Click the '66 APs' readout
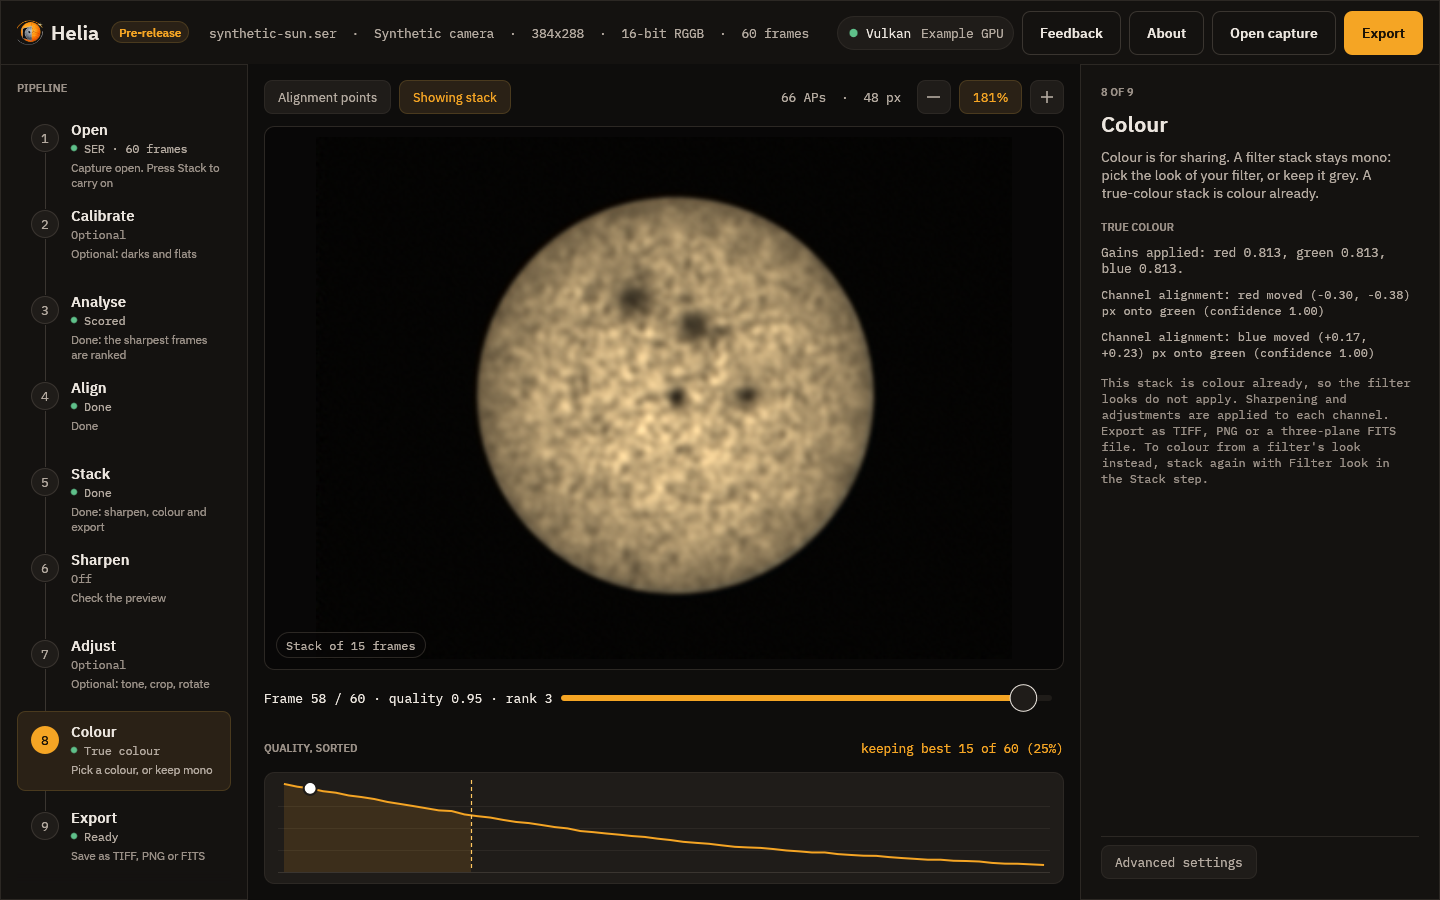1440x900 pixels. 803,97
